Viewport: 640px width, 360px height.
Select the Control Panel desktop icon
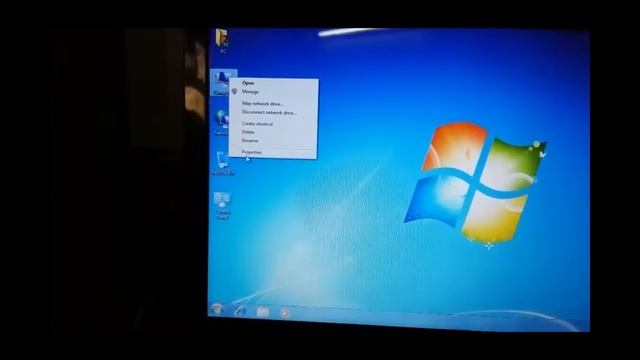[x=222, y=206]
